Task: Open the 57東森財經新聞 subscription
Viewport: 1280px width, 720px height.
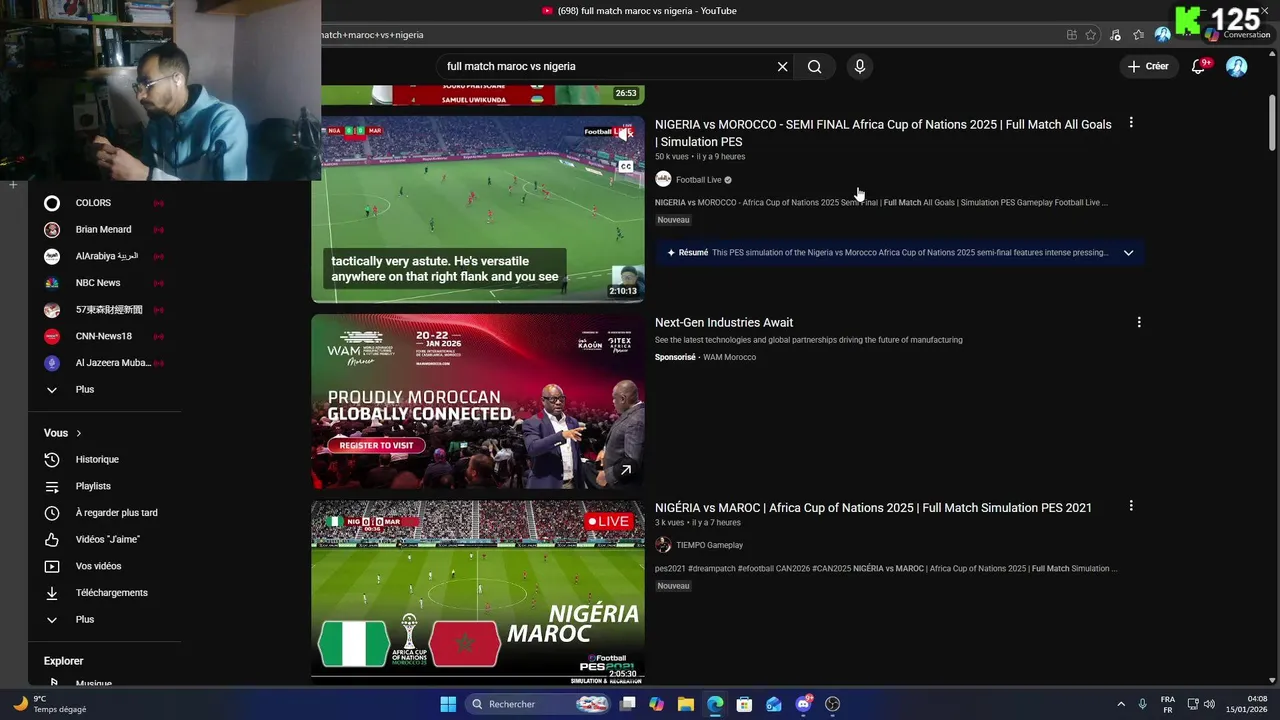Action: (104, 310)
